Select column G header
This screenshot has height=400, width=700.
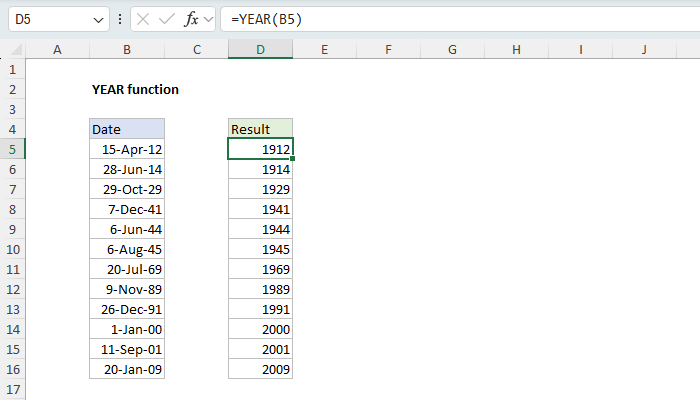(452, 49)
